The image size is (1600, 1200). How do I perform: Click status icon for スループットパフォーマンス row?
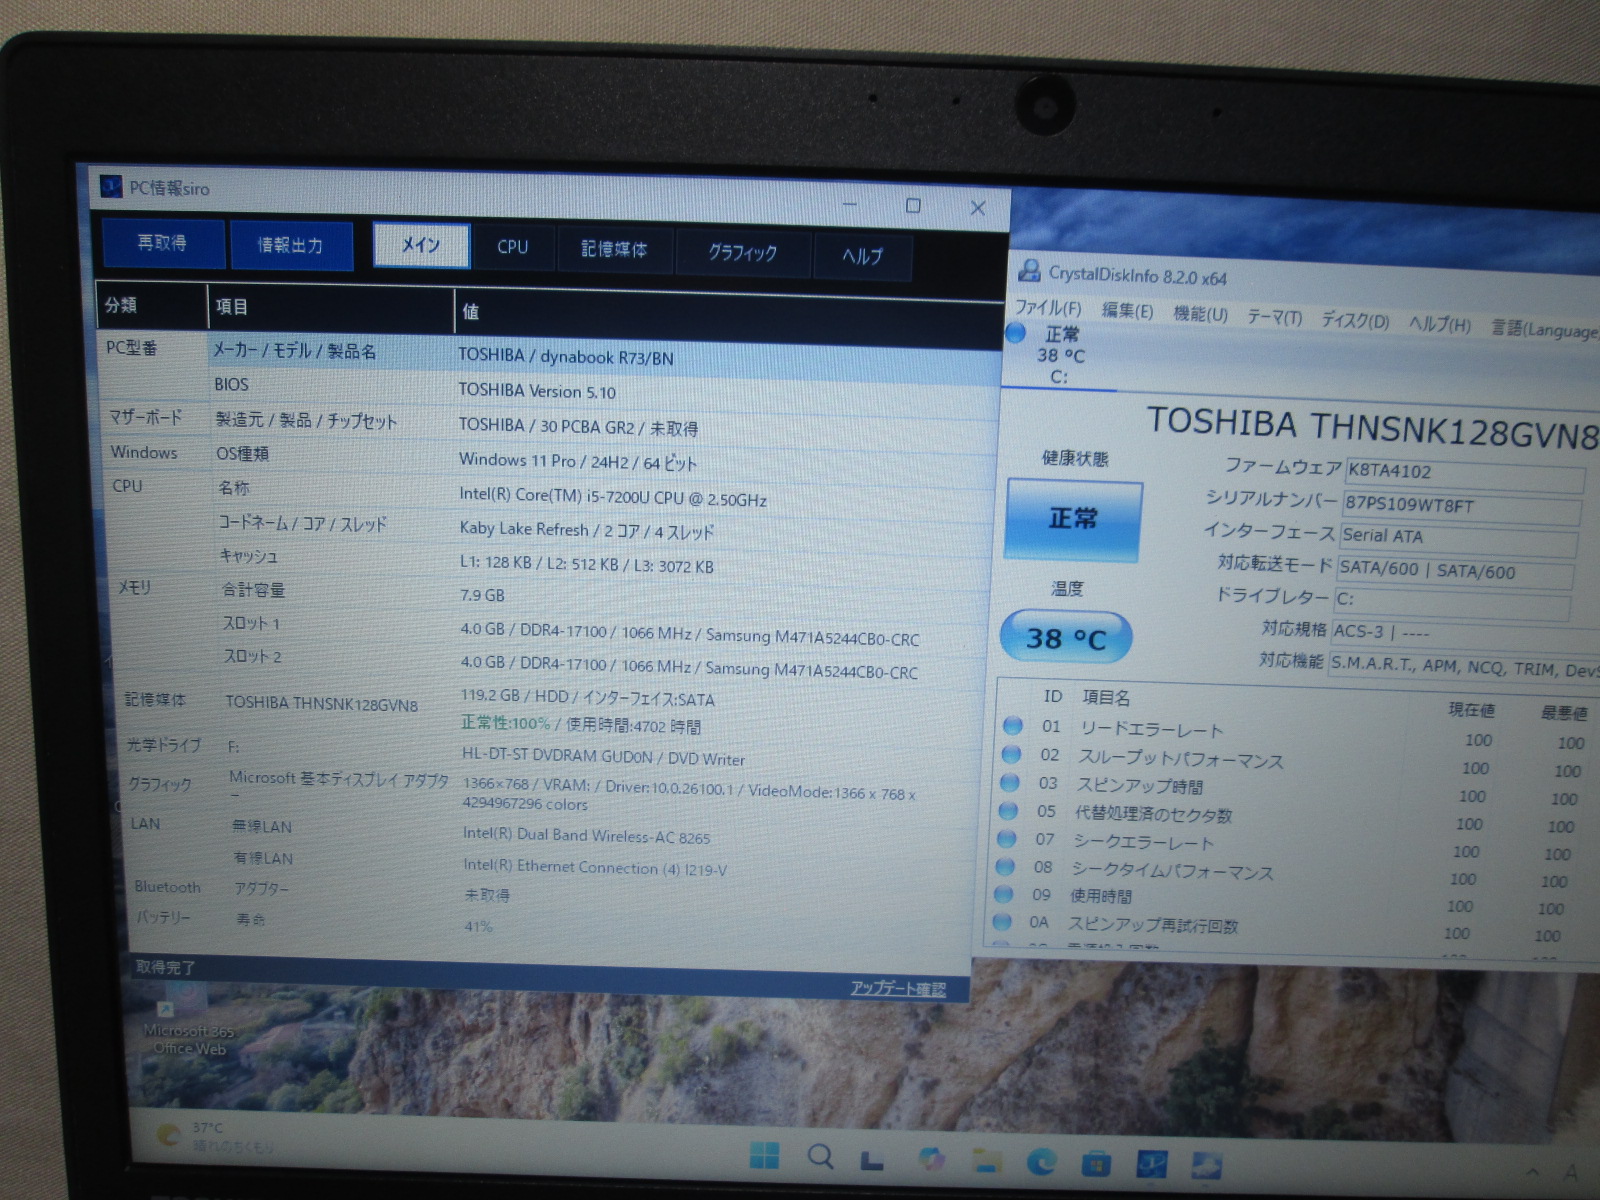(x=1011, y=753)
